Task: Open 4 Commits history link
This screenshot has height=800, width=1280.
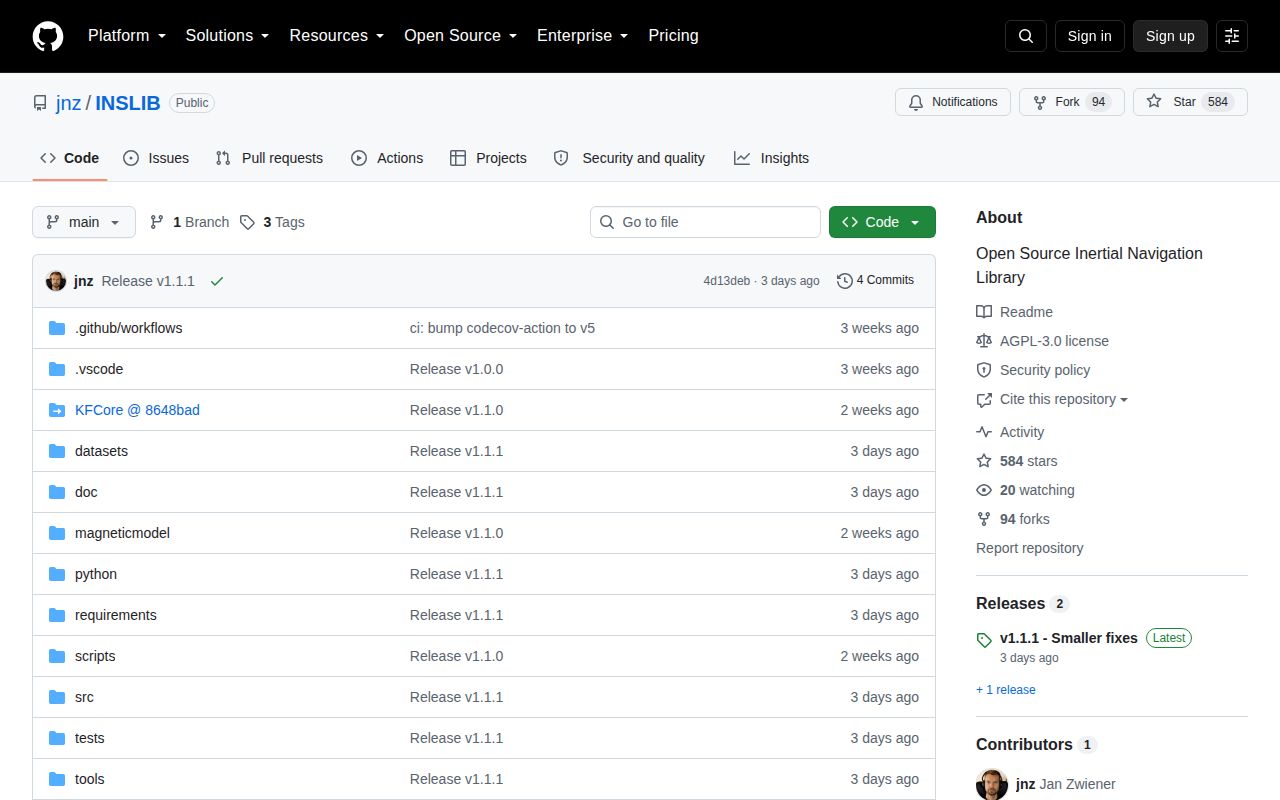Action: [875, 280]
